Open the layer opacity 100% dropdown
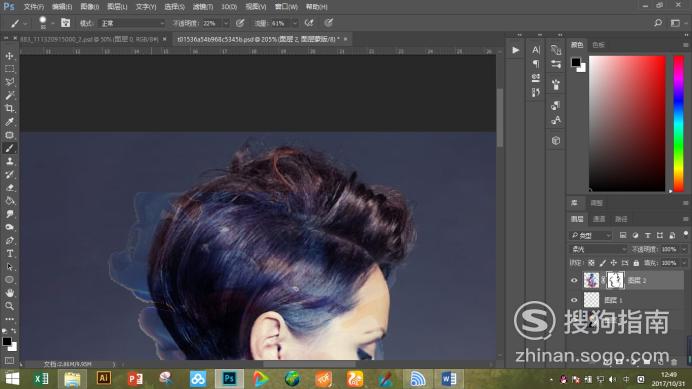 tap(684, 249)
